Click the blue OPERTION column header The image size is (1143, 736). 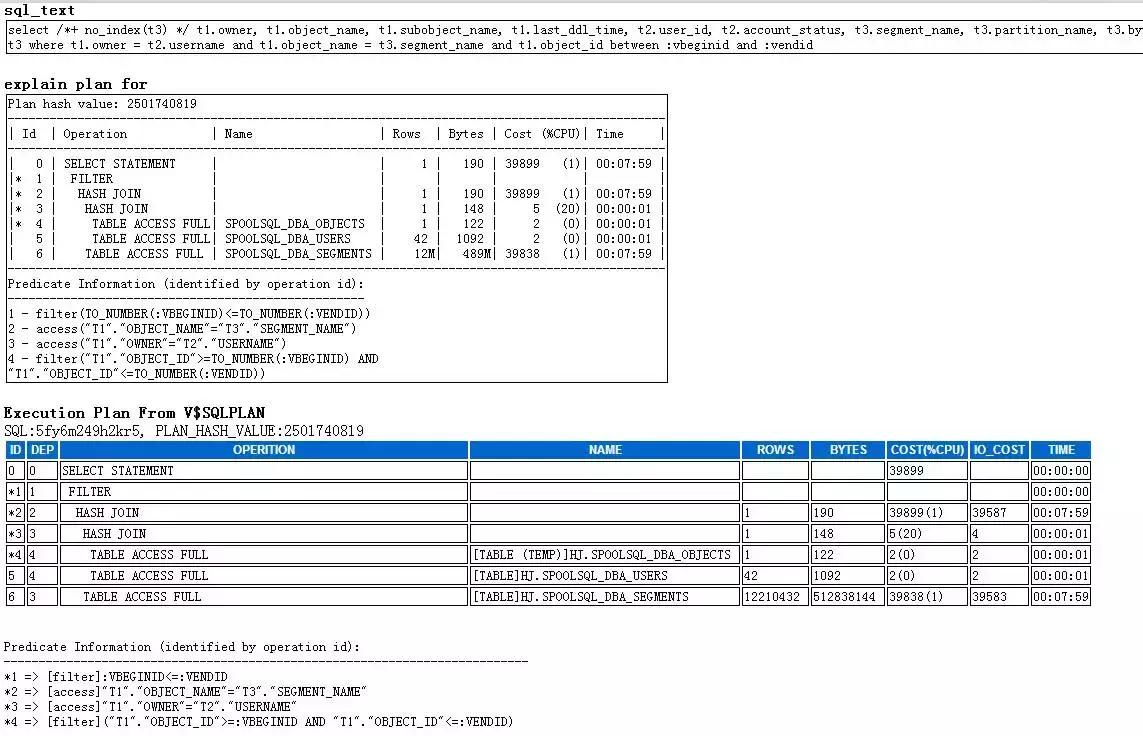click(x=264, y=450)
